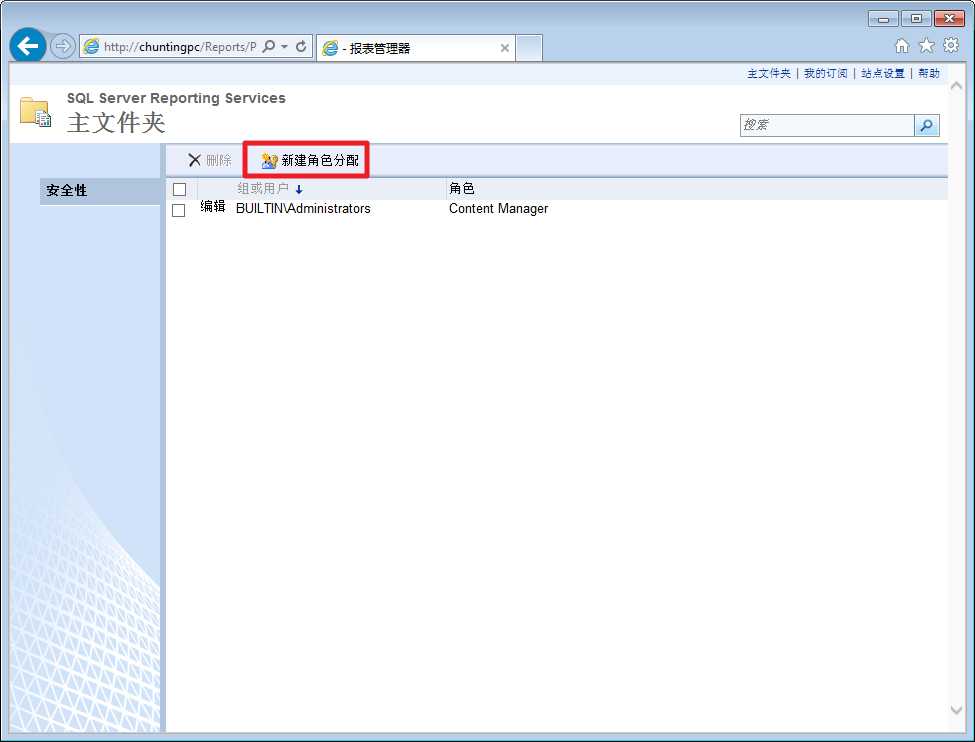Click the browser forward arrow button
The width and height of the screenshot is (975, 742).
click(x=62, y=46)
